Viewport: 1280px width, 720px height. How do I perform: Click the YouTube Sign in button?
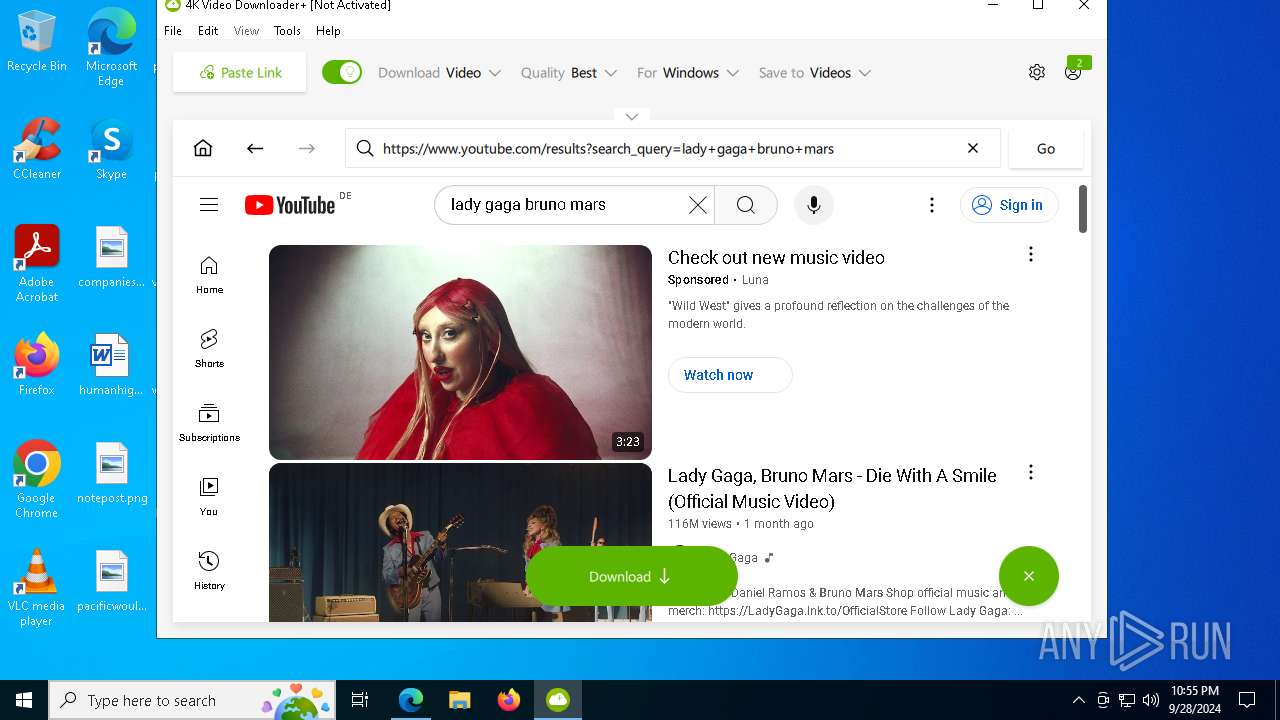1009,205
